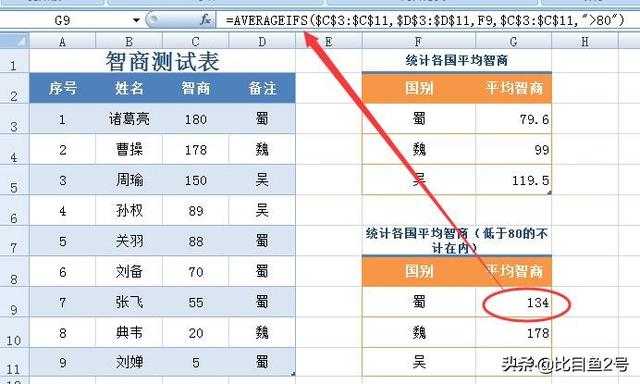
Task: Click cell G9 showing 134
Action: [513, 302]
